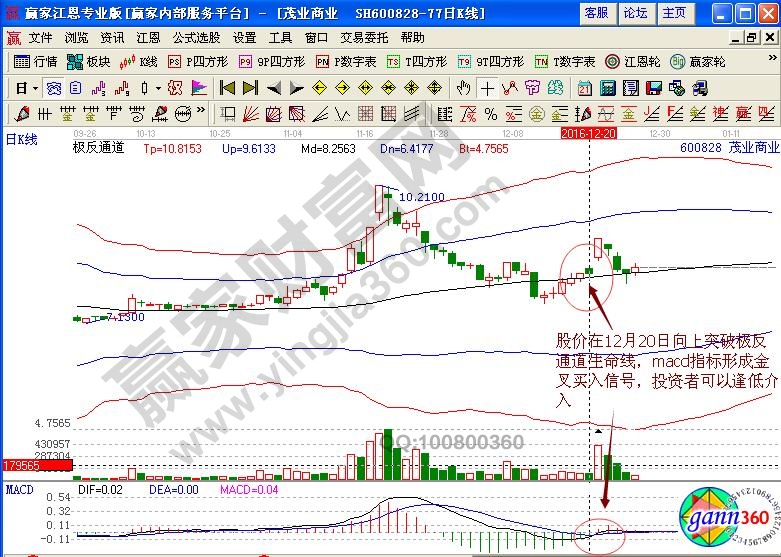Switch to K线 candlestick chart

[x=138, y=61]
